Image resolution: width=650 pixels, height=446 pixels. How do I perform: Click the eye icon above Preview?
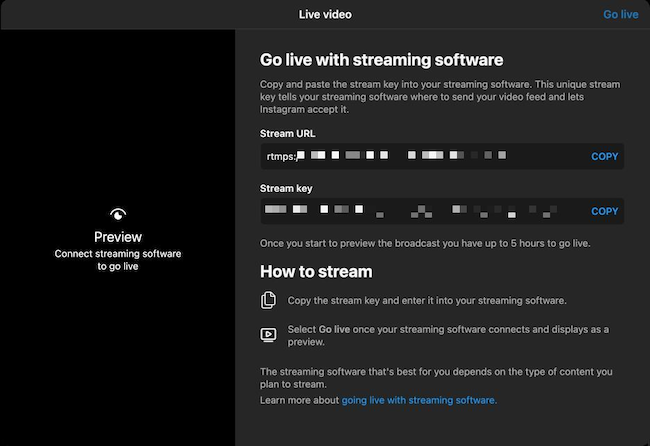(x=118, y=214)
